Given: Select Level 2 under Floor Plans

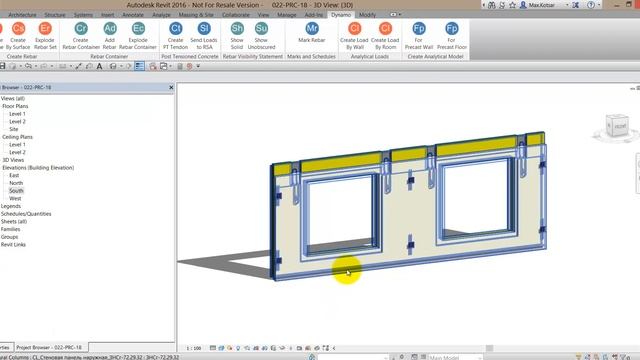Looking at the screenshot, I should (17, 122).
